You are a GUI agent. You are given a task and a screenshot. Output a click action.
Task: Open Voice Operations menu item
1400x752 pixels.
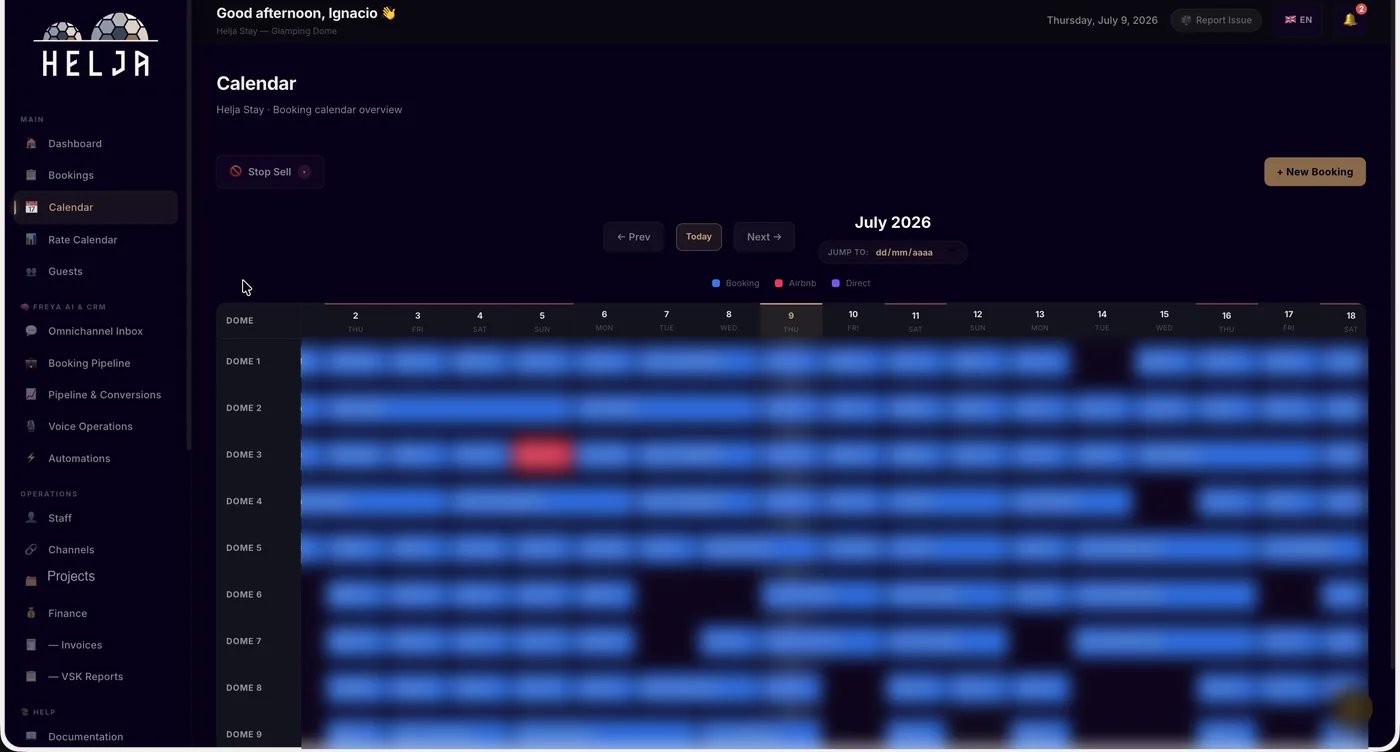point(90,426)
